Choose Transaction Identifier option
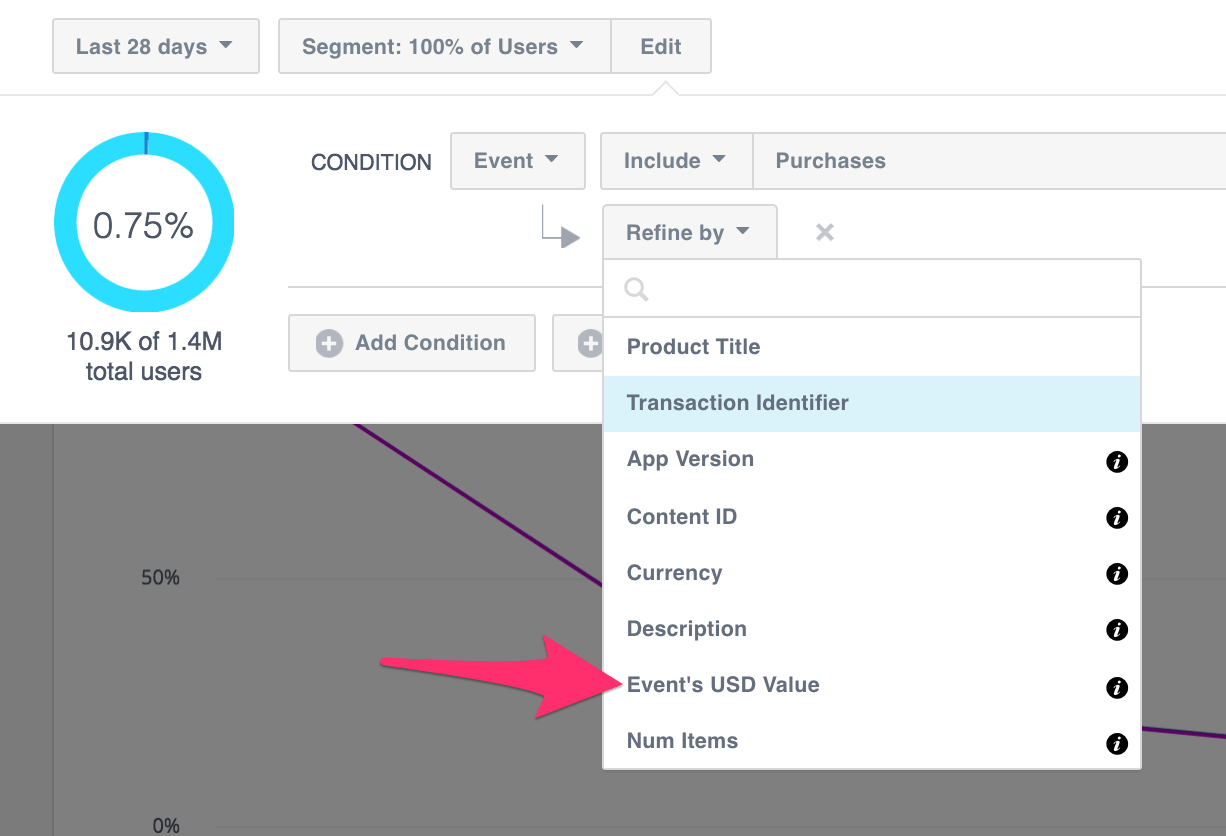 coord(738,403)
